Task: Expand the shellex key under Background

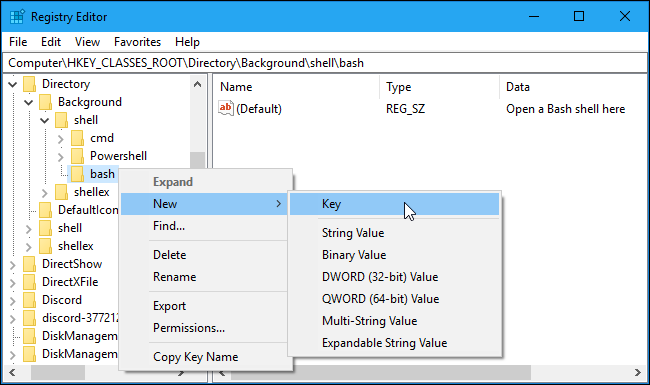Action: click(x=45, y=193)
